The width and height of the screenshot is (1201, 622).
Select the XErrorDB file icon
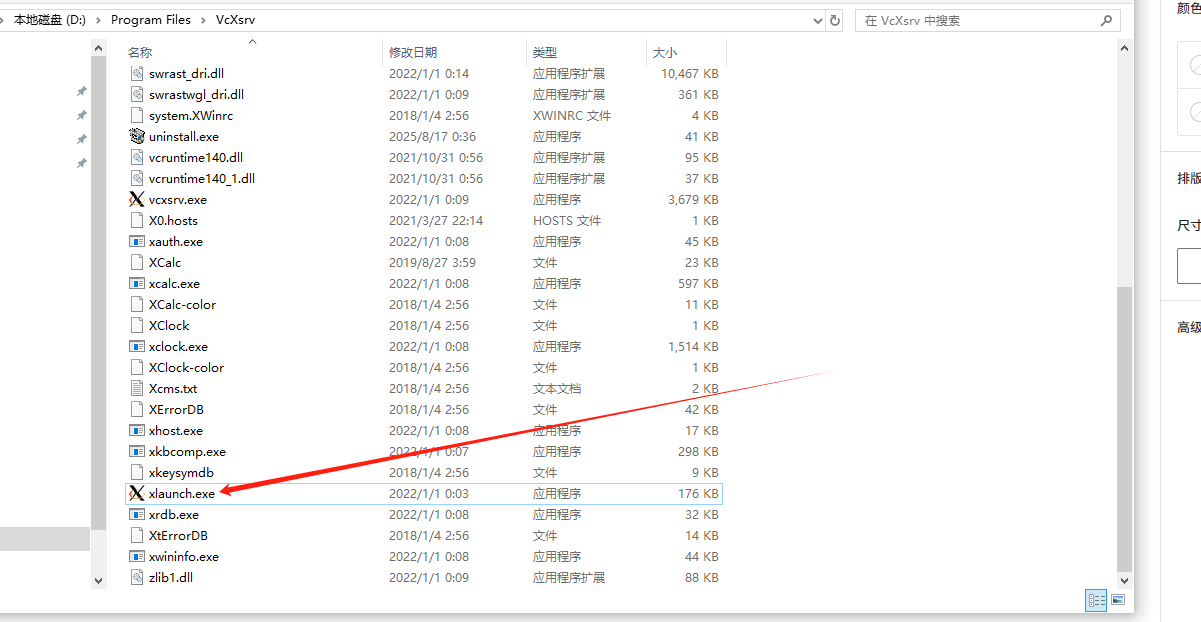138,410
